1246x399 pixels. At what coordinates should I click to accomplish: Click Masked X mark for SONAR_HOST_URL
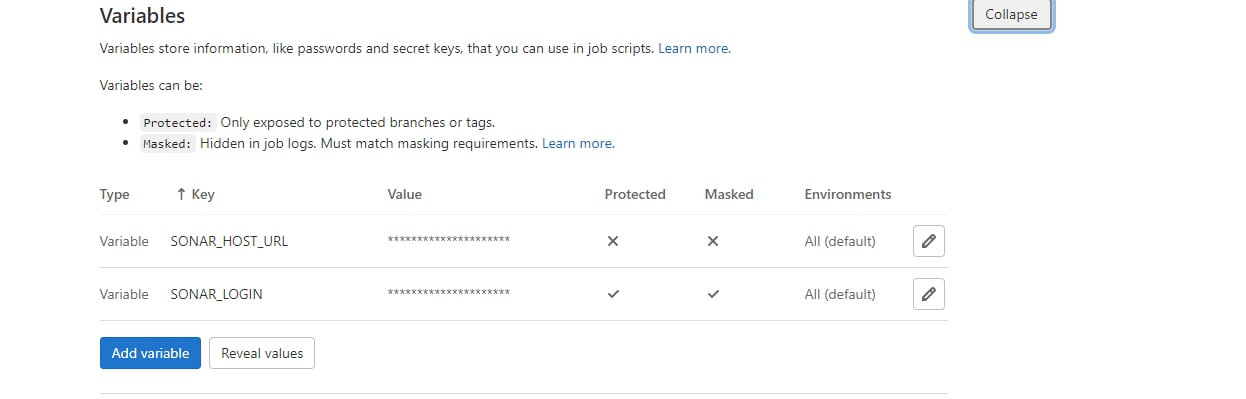pyautogui.click(x=713, y=241)
